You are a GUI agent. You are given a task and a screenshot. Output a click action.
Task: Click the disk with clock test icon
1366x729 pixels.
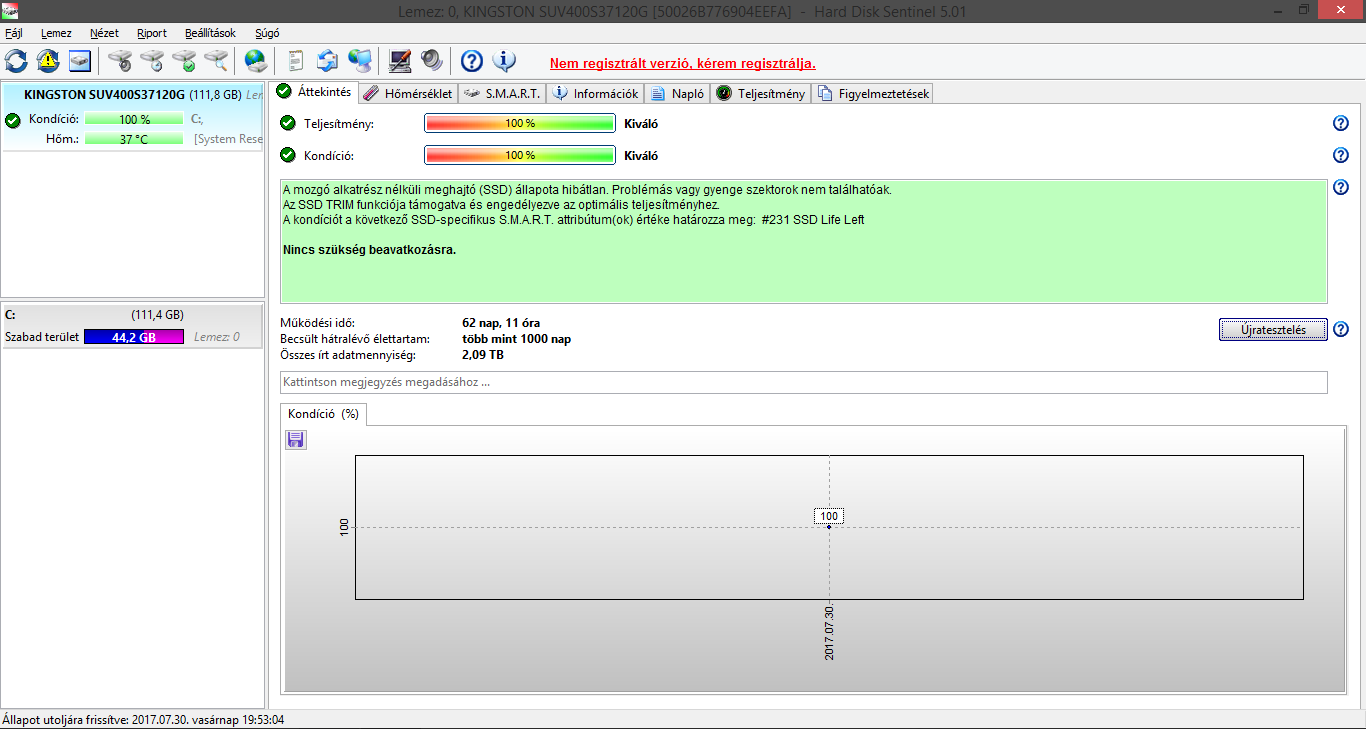[152, 61]
